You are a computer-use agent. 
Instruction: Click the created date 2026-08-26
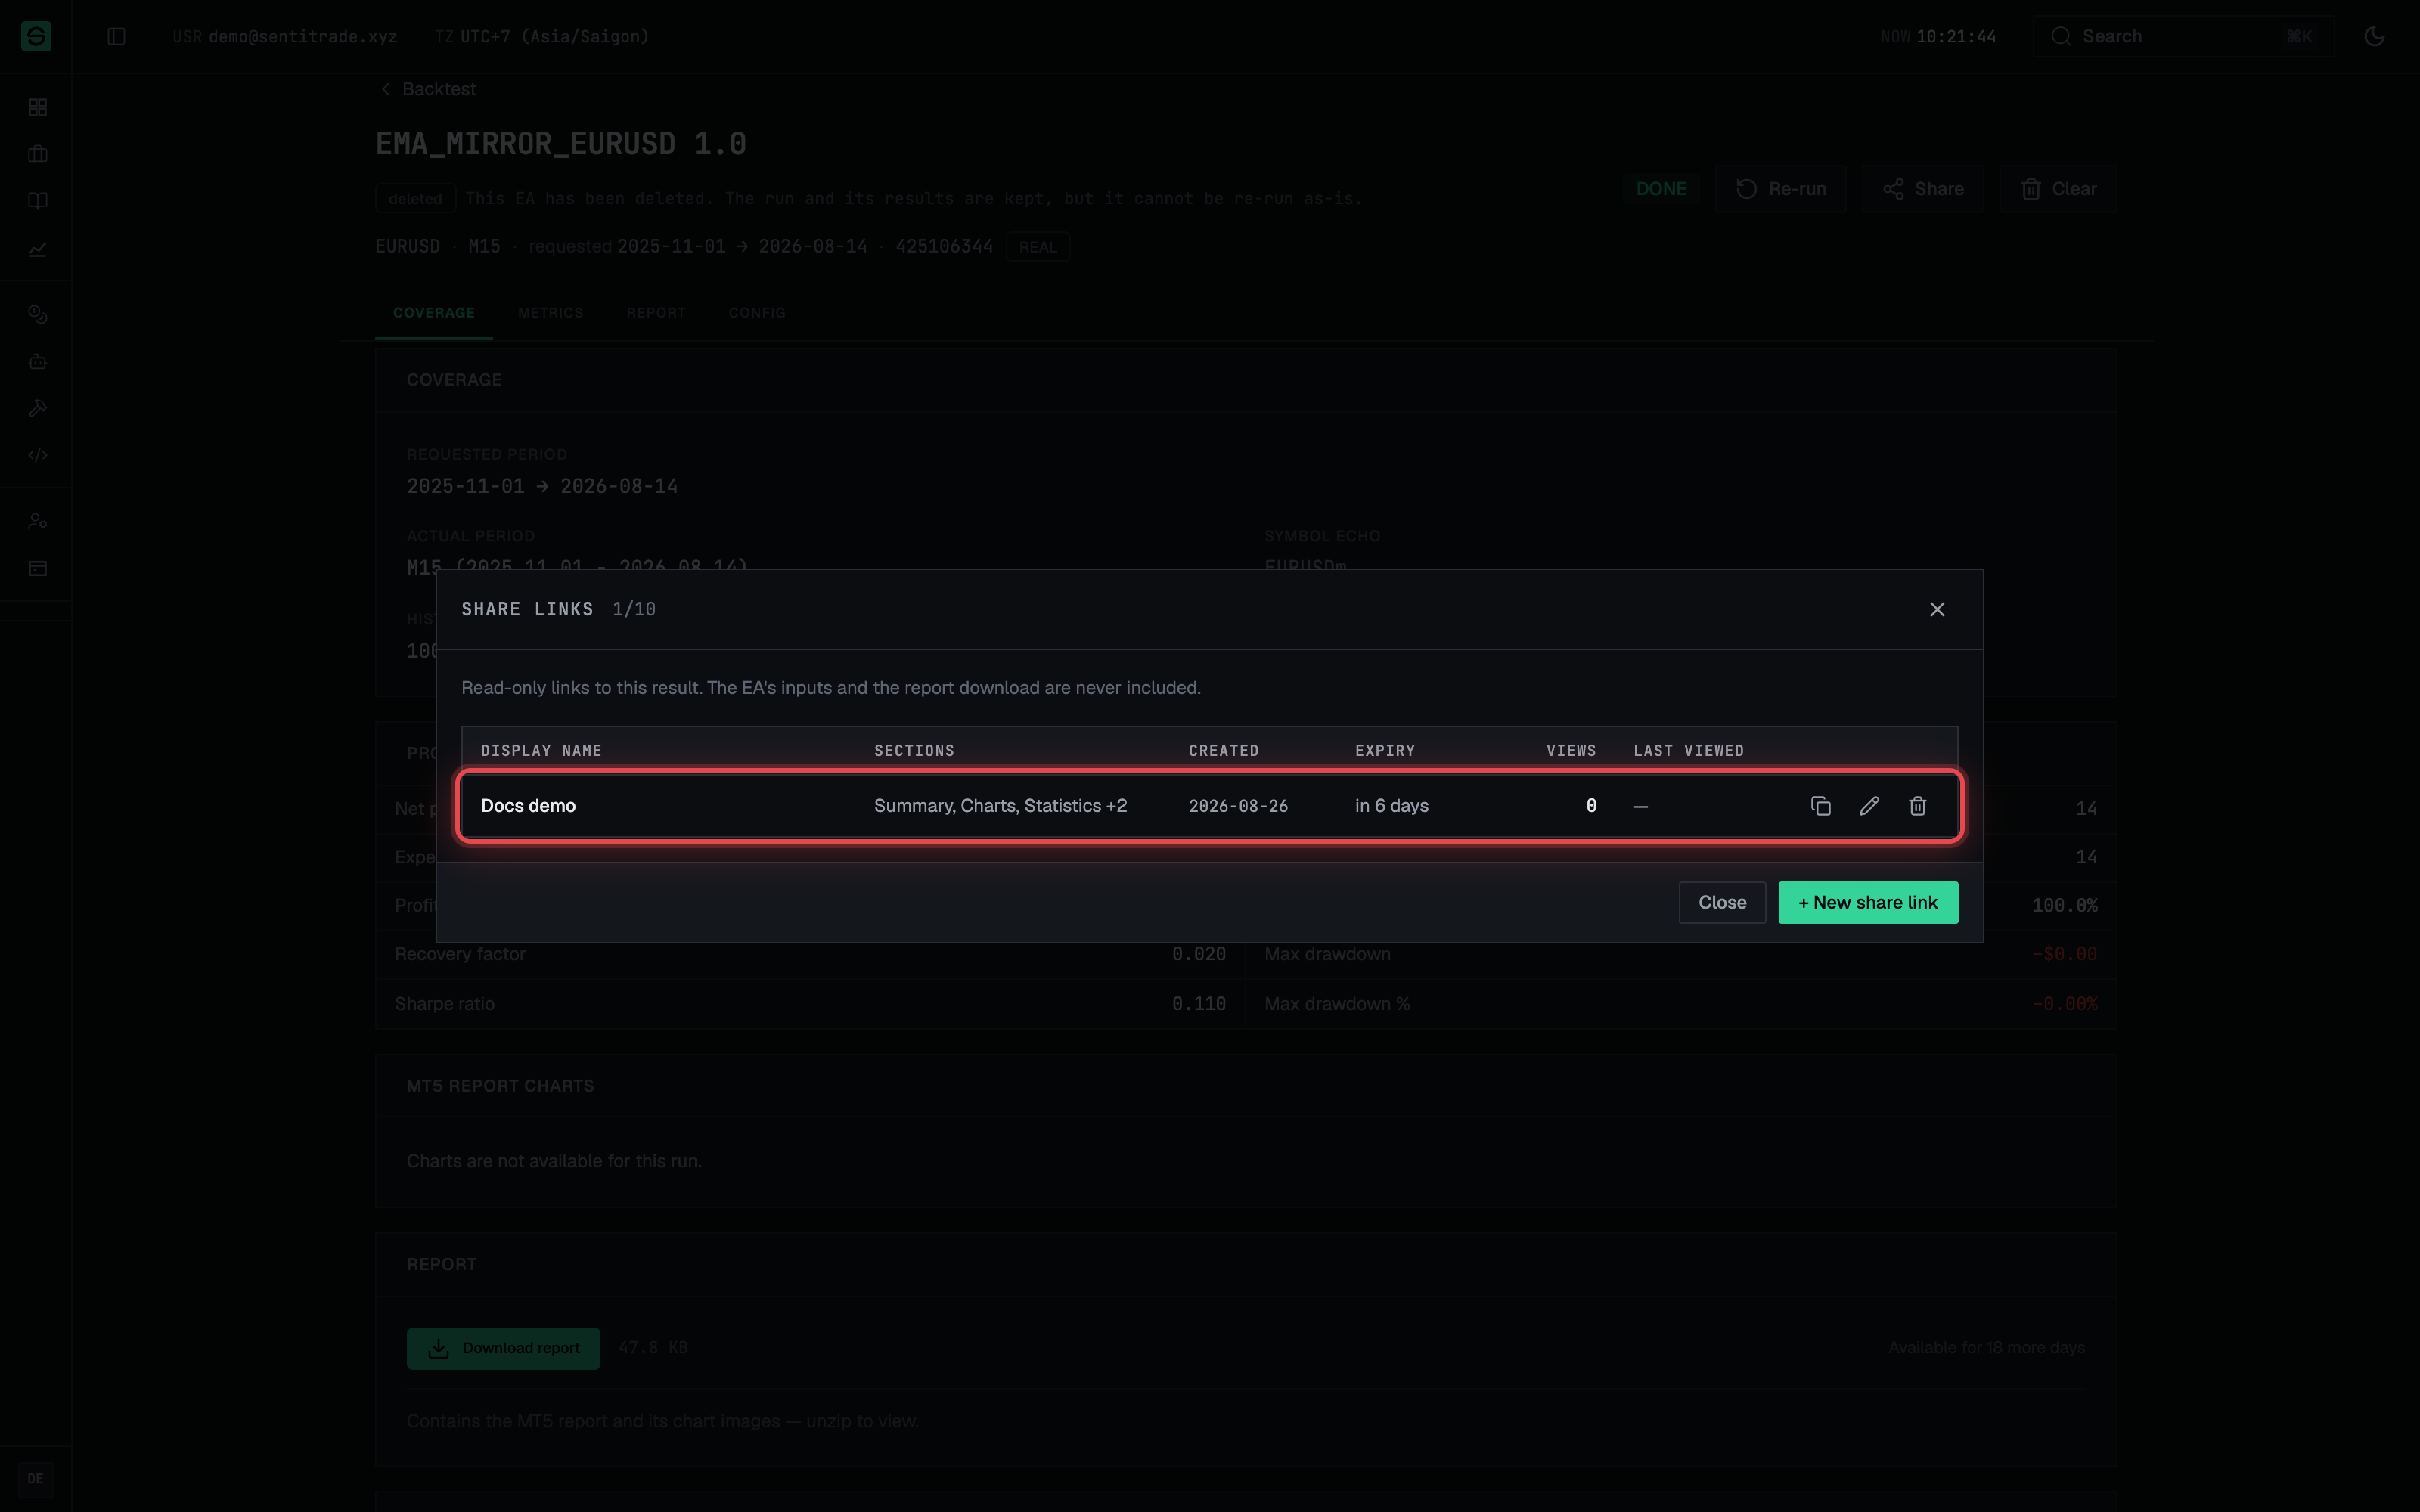click(1238, 806)
